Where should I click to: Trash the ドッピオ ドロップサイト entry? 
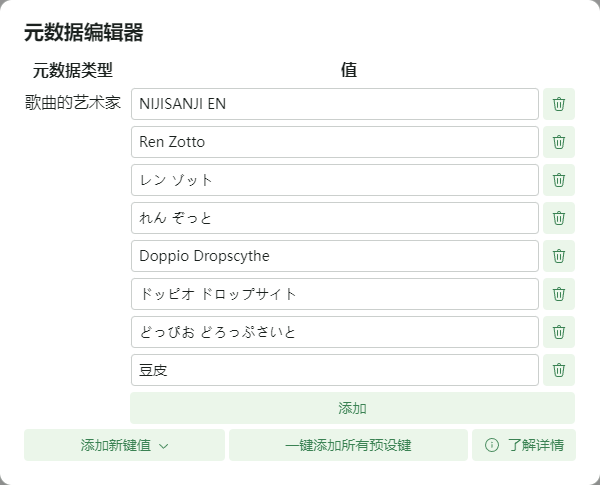pos(559,294)
